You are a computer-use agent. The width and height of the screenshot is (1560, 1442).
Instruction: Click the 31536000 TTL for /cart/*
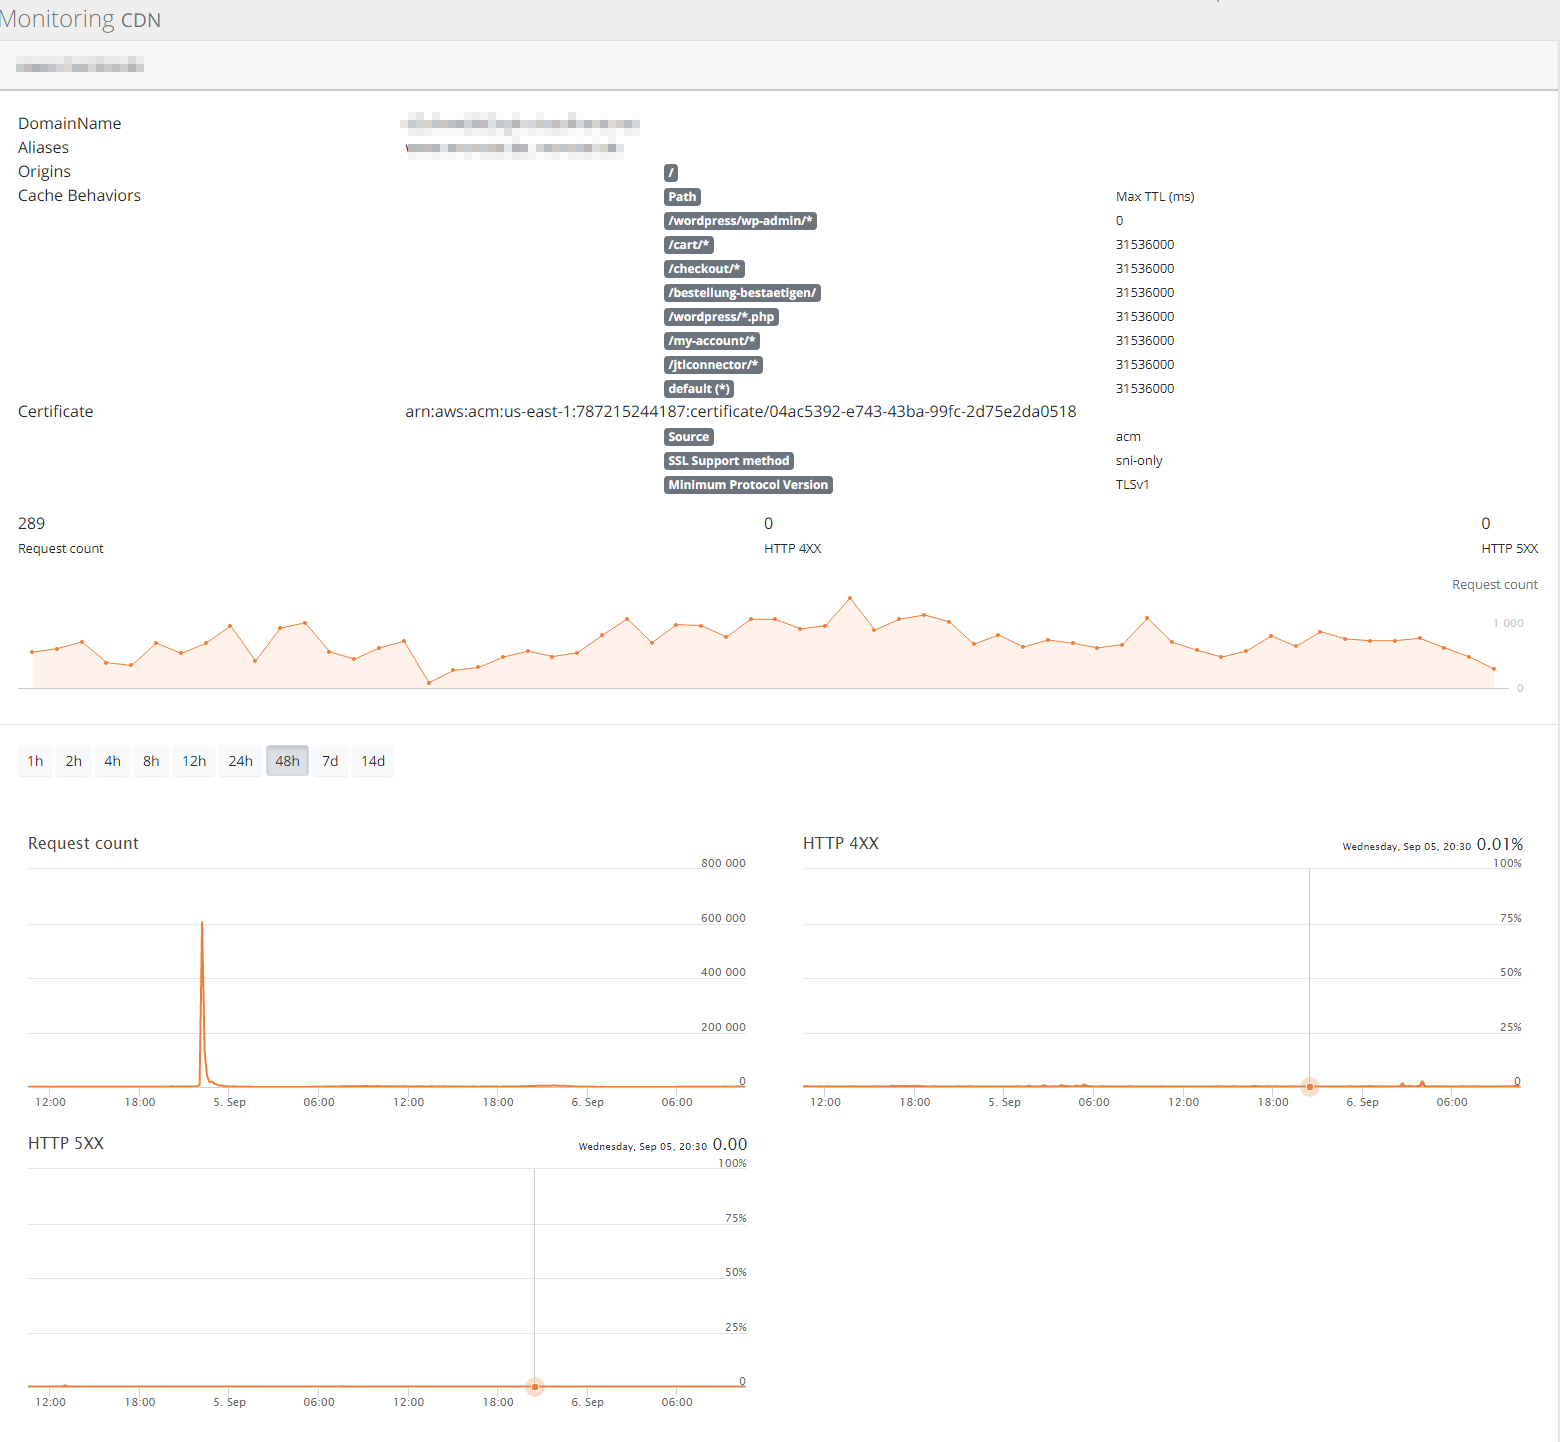[x=1145, y=245]
